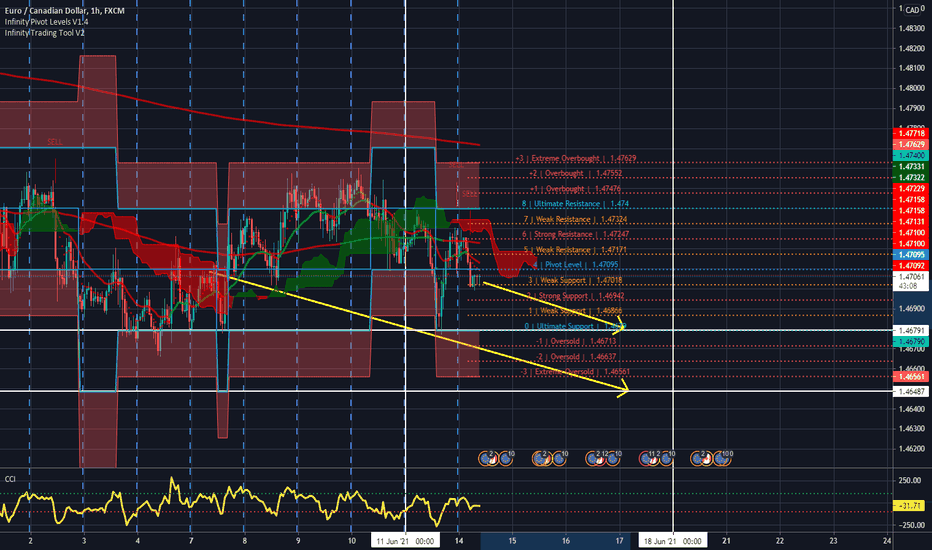Click the '3 | Weak Support | 1.47018' label
The height and width of the screenshot is (550, 932).
tap(575, 280)
